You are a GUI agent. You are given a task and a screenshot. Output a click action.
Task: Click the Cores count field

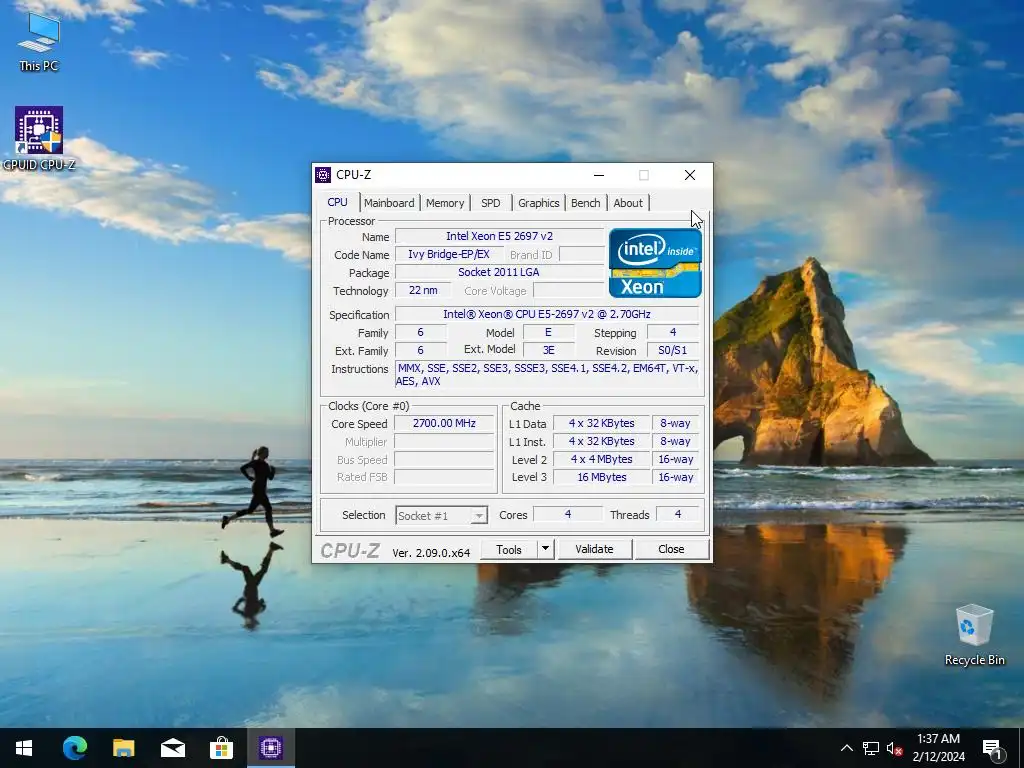568,515
